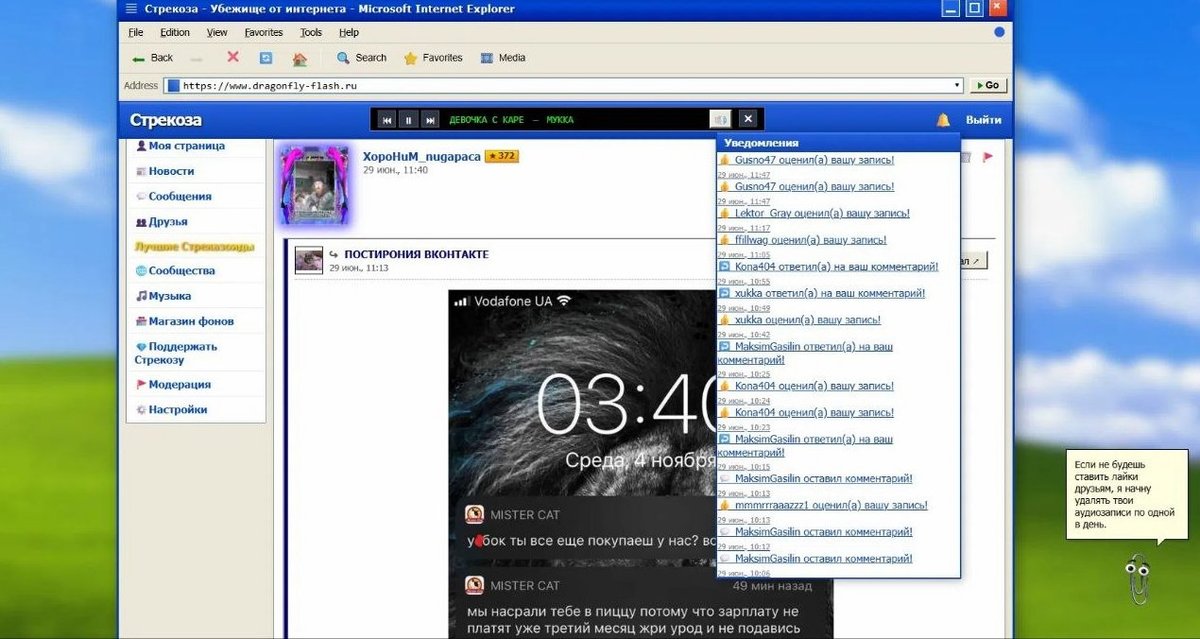This screenshot has width=1200, height=639.
Task: Stop page loading with the red X
Action: coord(233,57)
